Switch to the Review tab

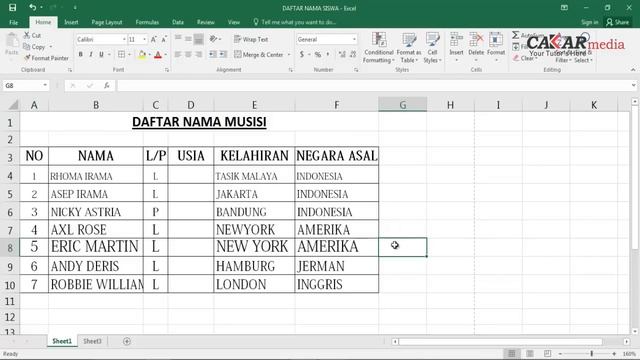point(205,22)
